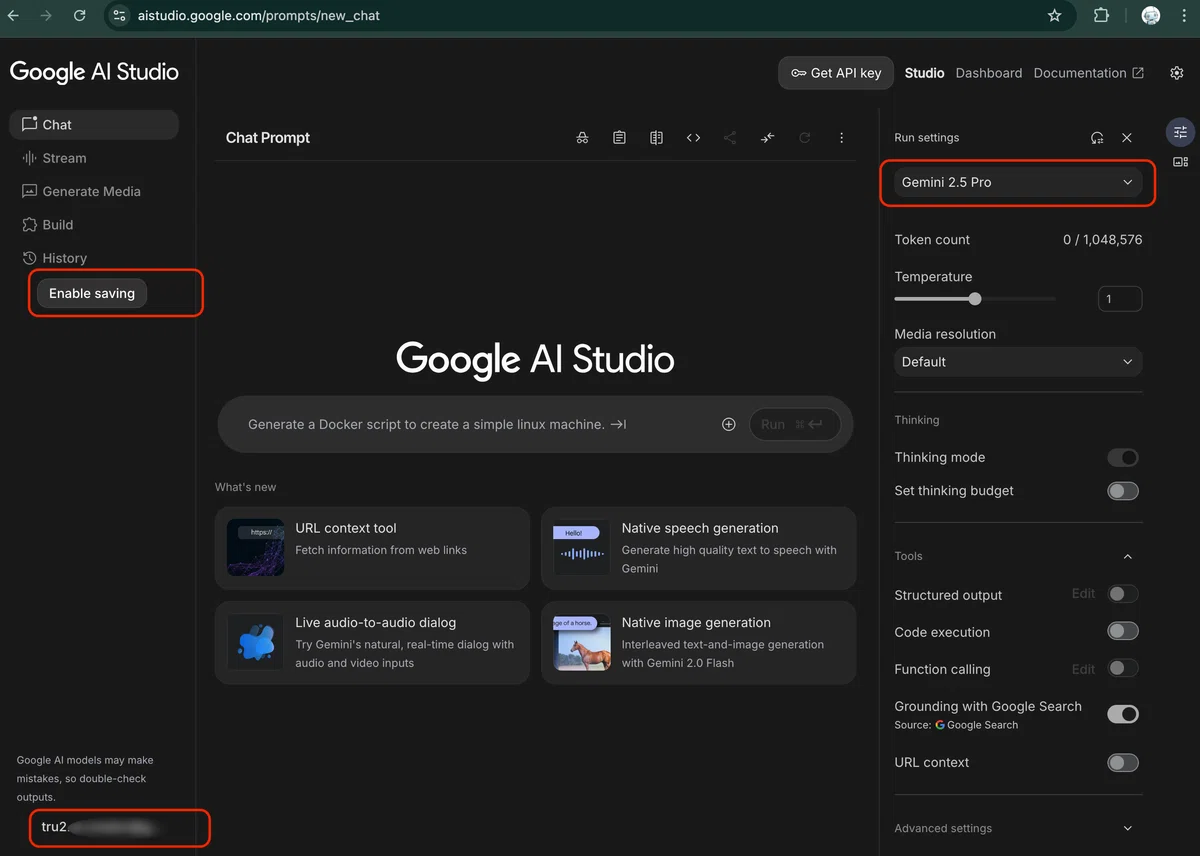Click the prompt gallery icon below the sliders icon

pos(1181,162)
